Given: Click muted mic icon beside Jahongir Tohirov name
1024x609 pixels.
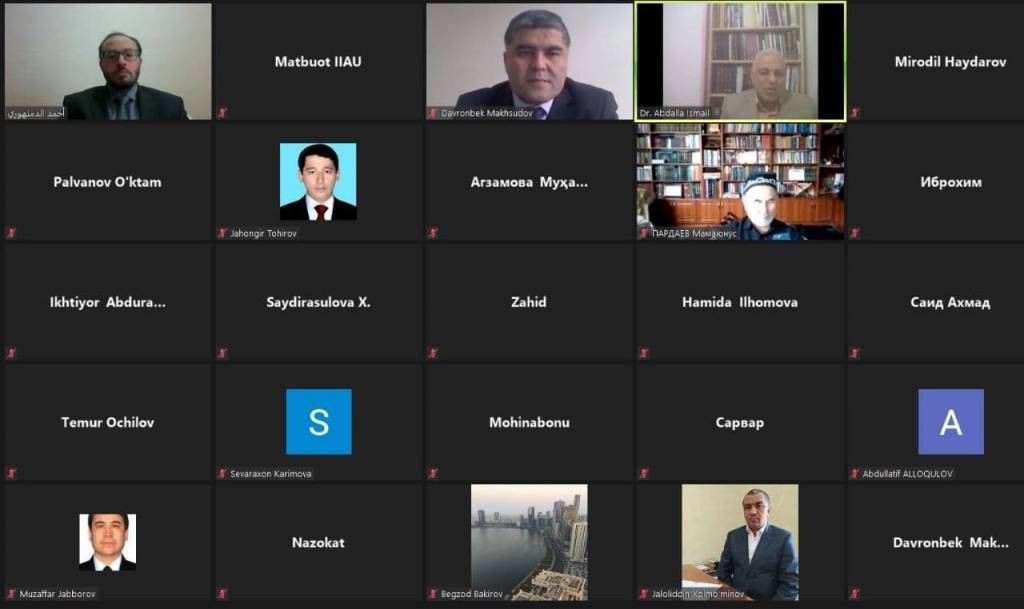Looking at the screenshot, I should [x=223, y=233].
